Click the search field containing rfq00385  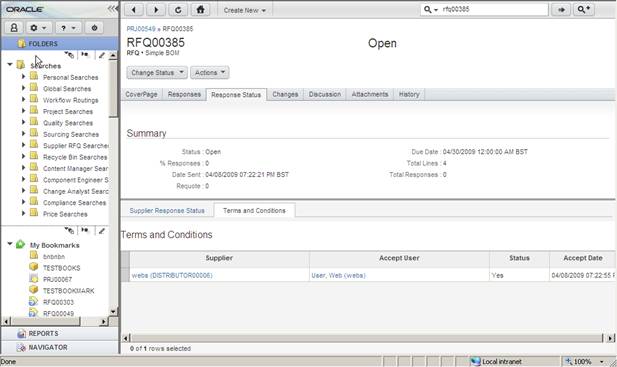494,9
